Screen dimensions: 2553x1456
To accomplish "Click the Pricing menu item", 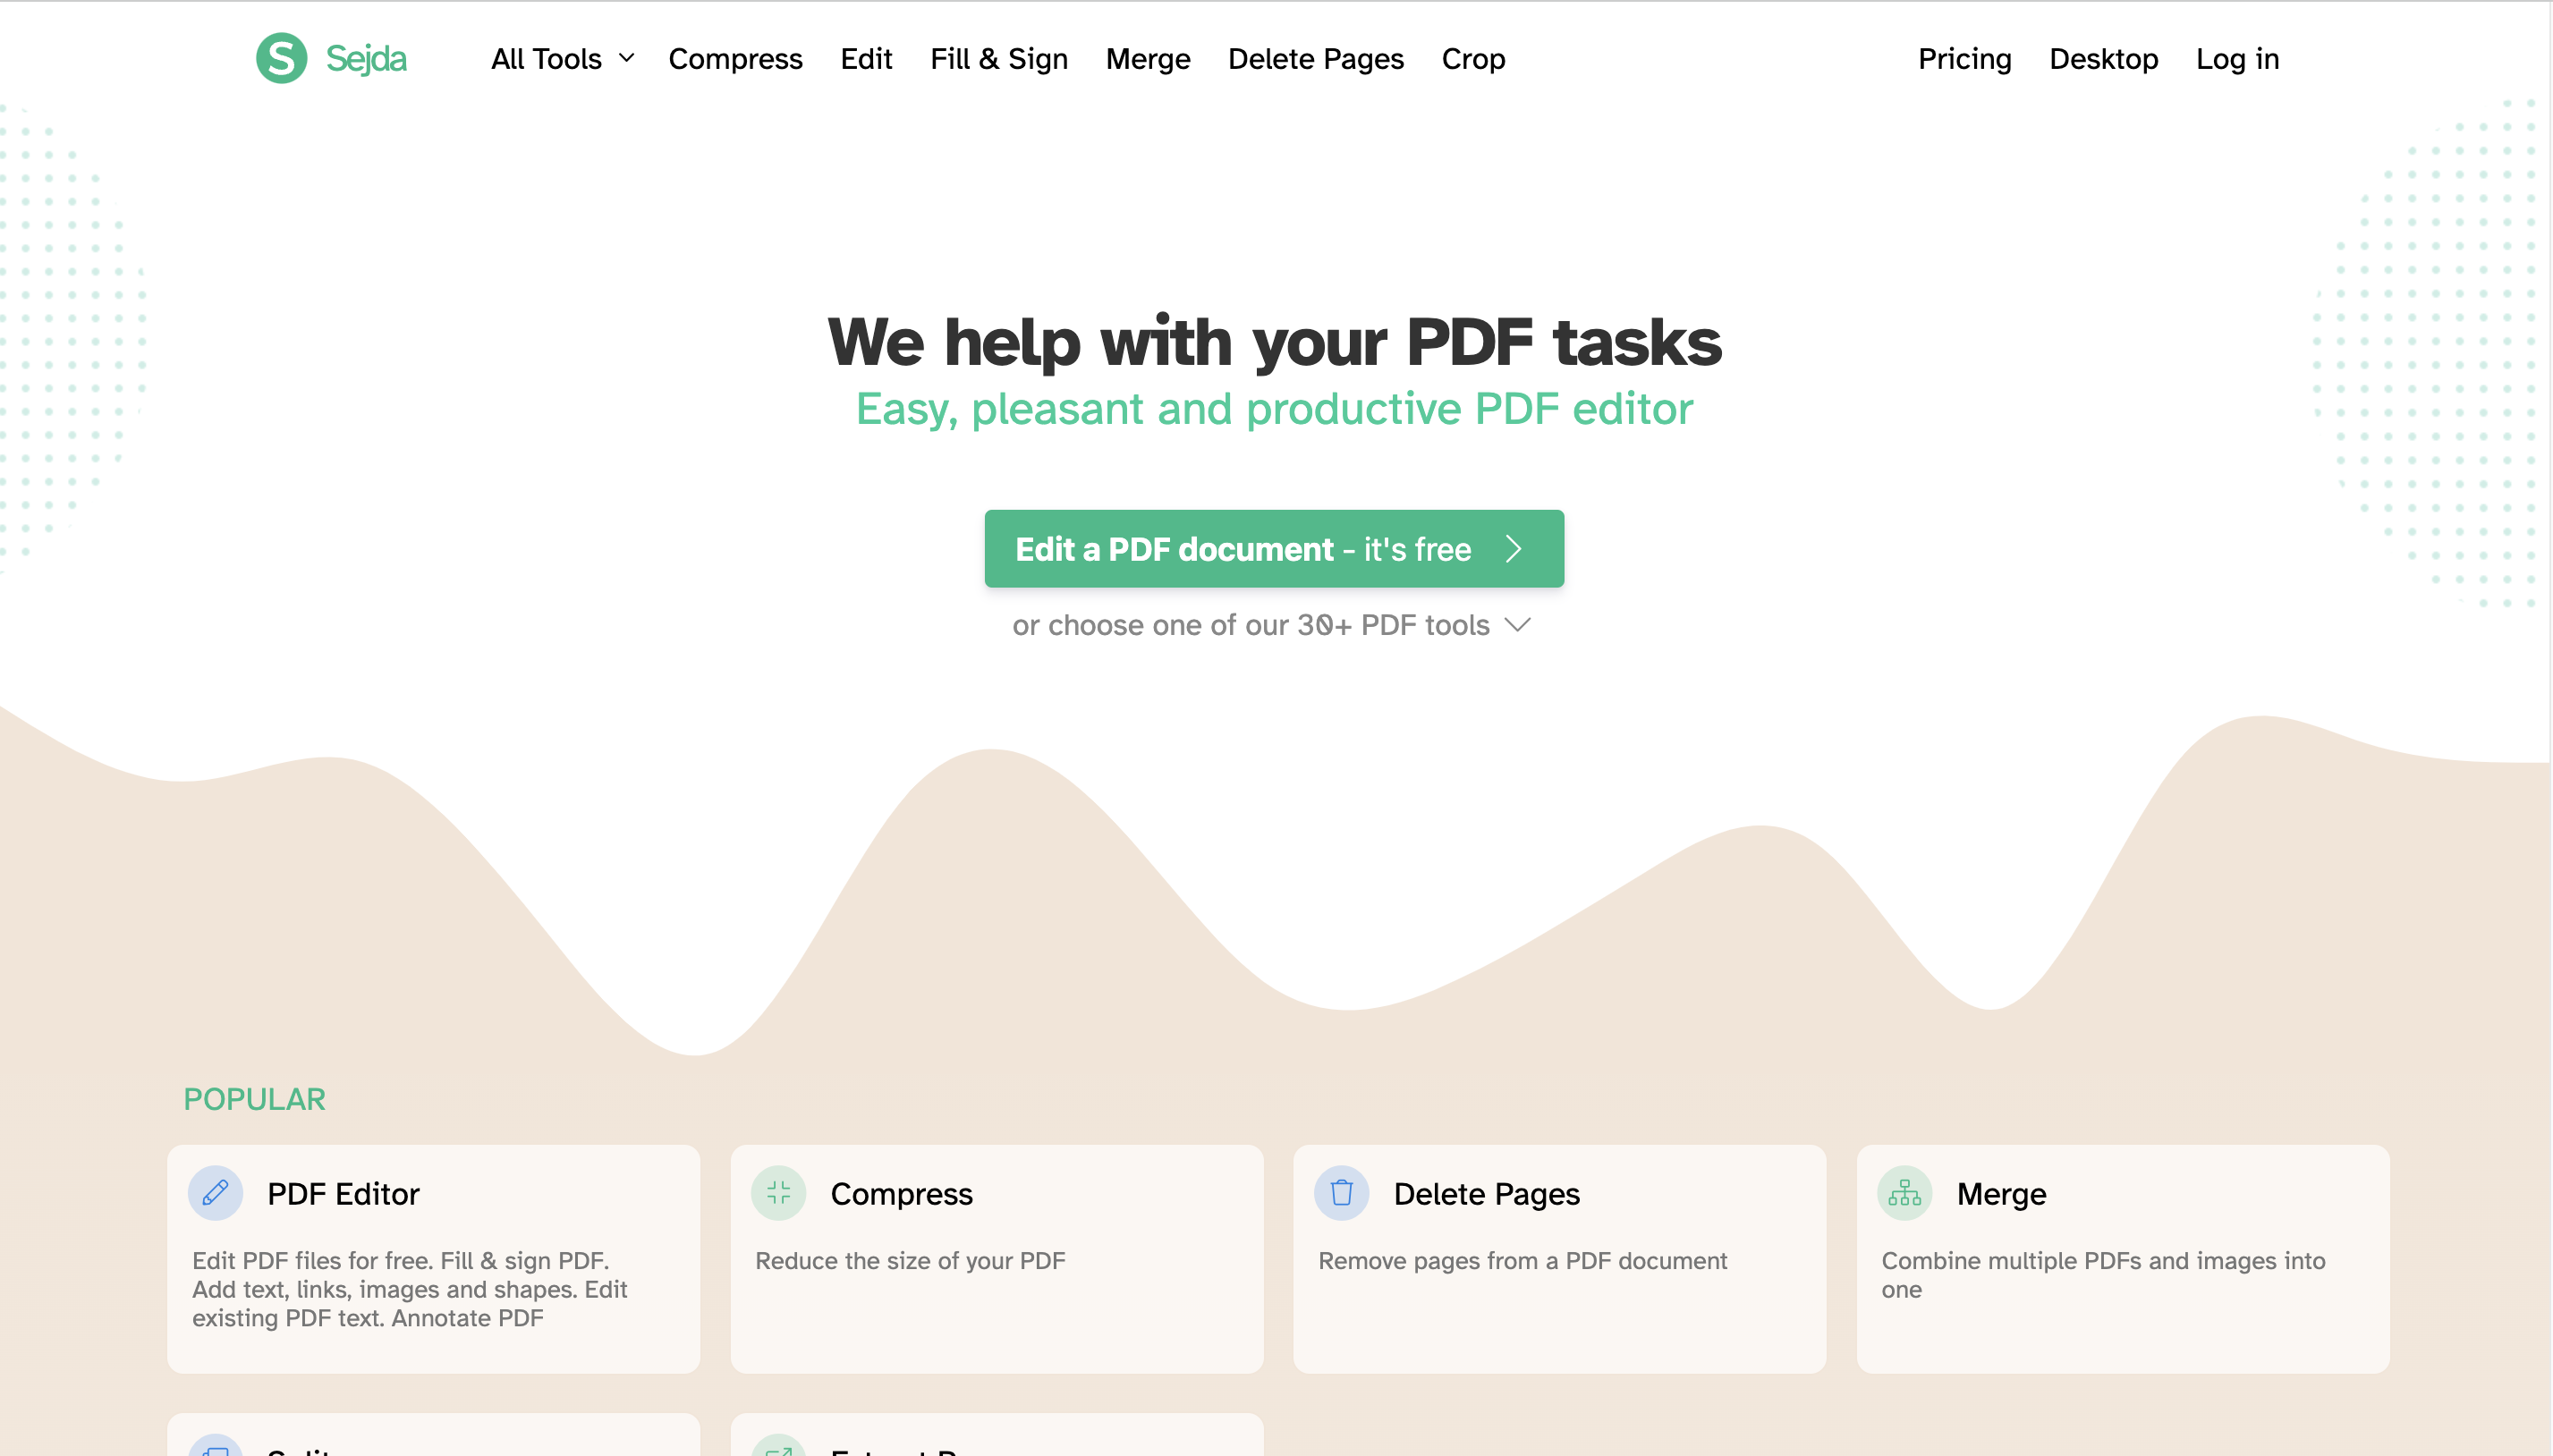I will click(1965, 58).
